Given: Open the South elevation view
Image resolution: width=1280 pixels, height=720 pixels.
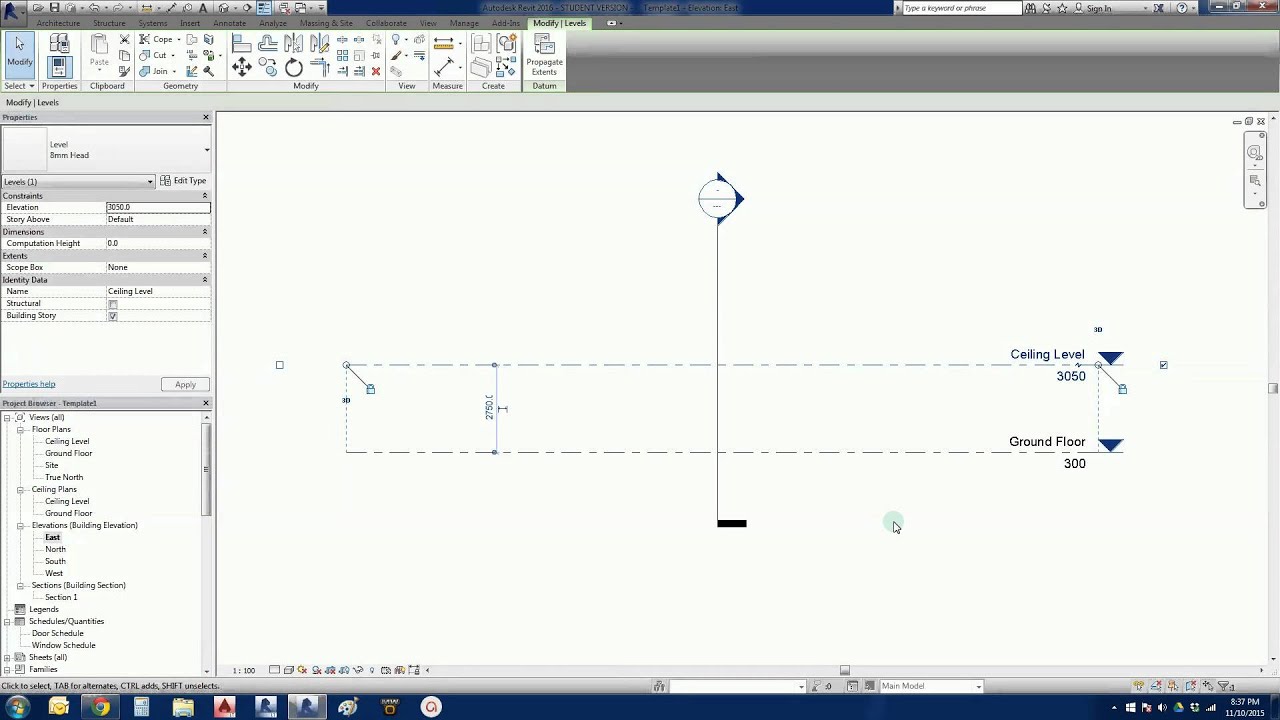Looking at the screenshot, I should [55, 561].
